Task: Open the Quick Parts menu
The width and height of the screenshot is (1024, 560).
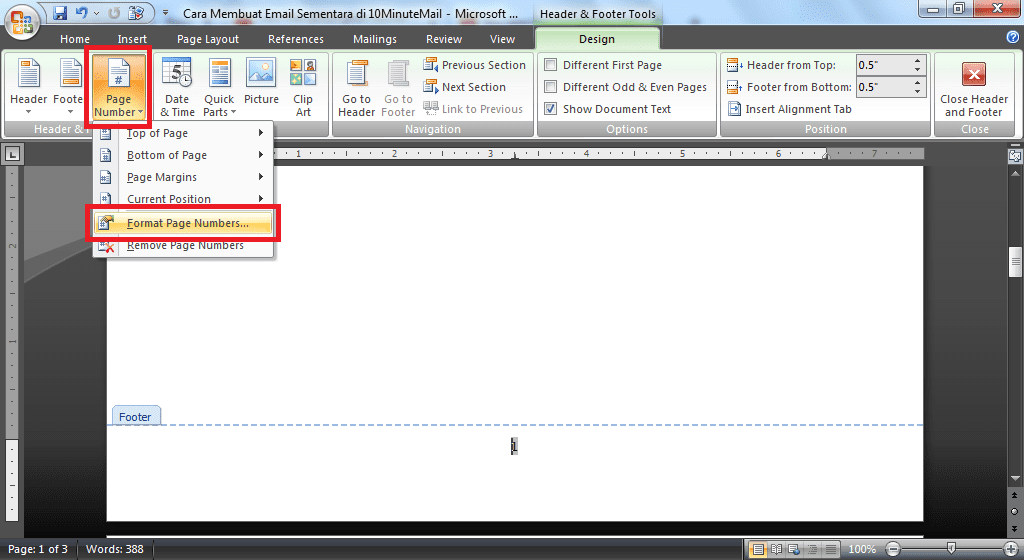Action: coord(219,87)
